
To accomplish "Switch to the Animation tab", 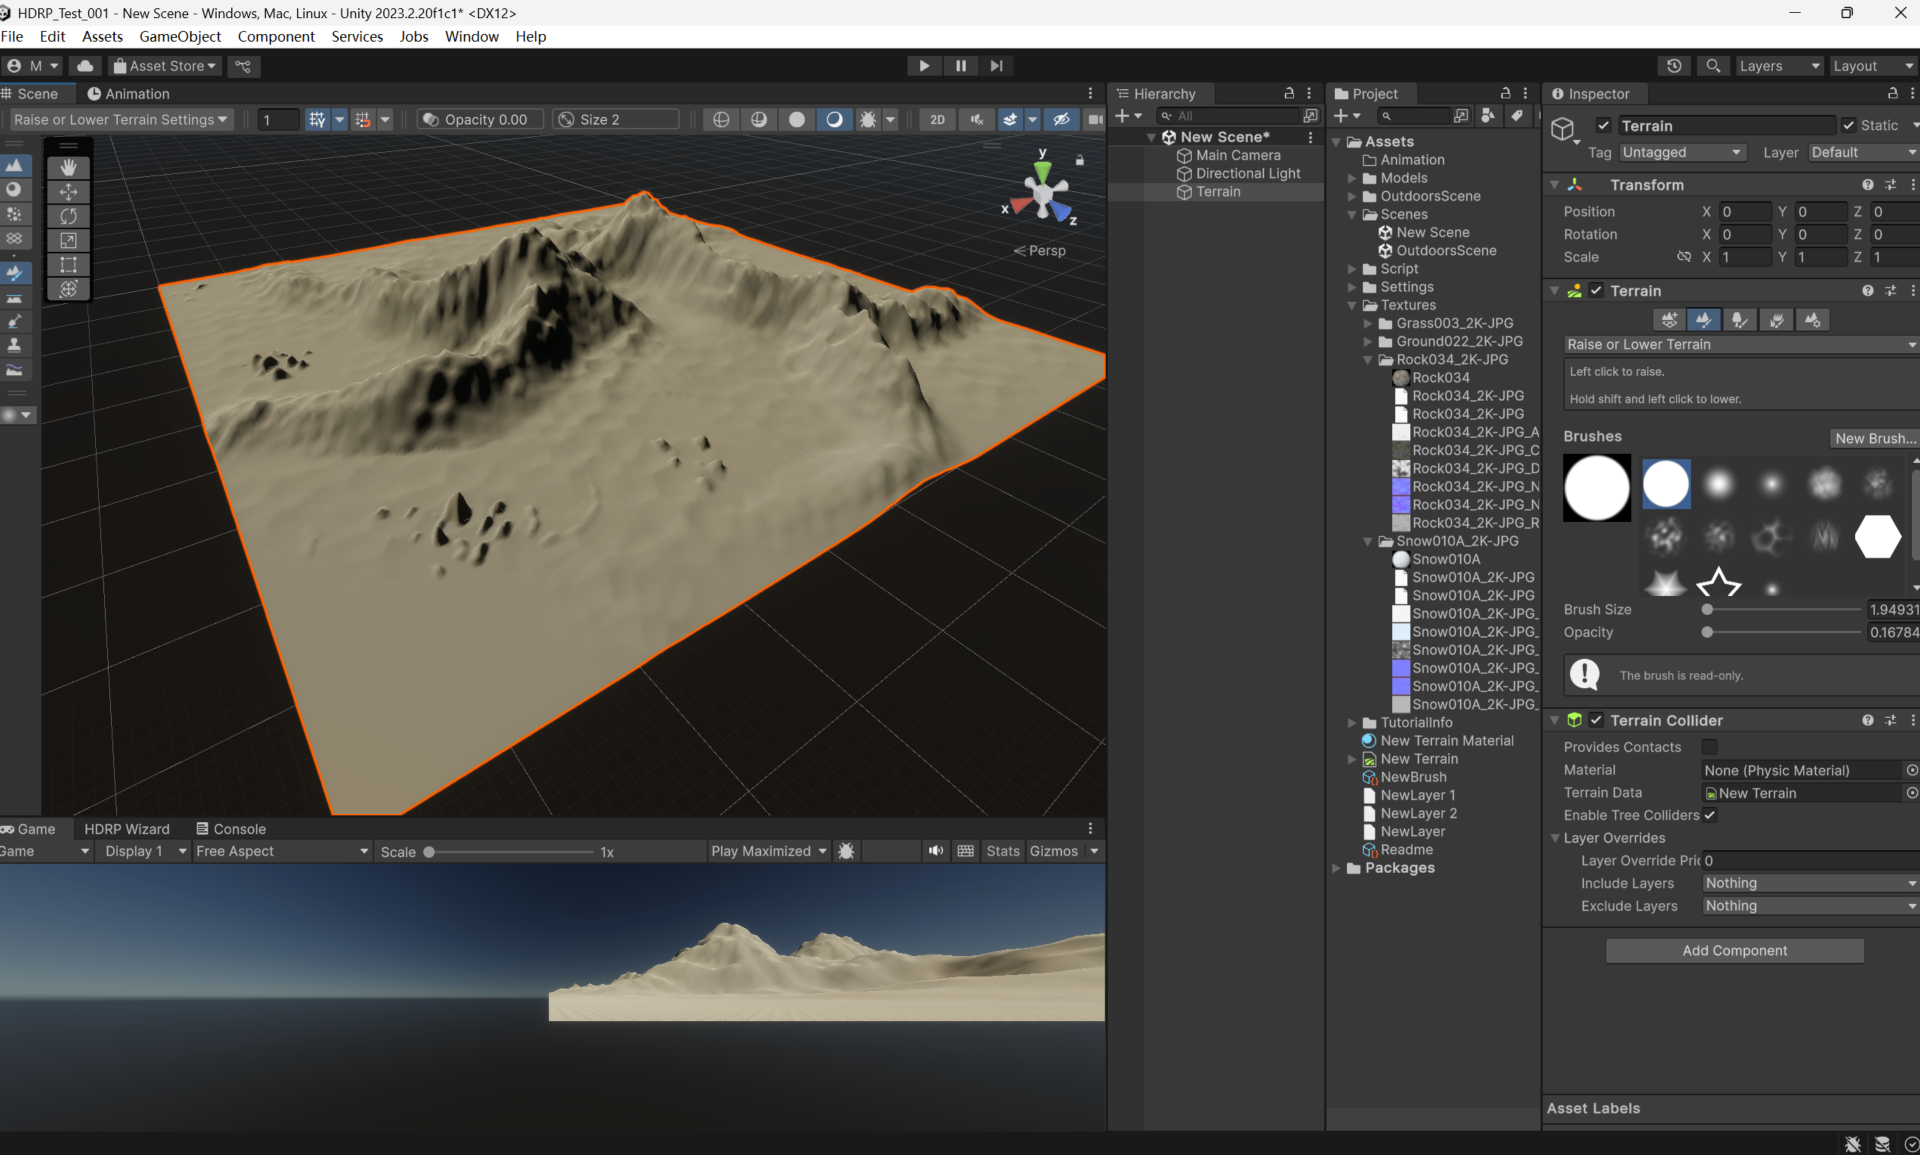I will tap(128, 94).
